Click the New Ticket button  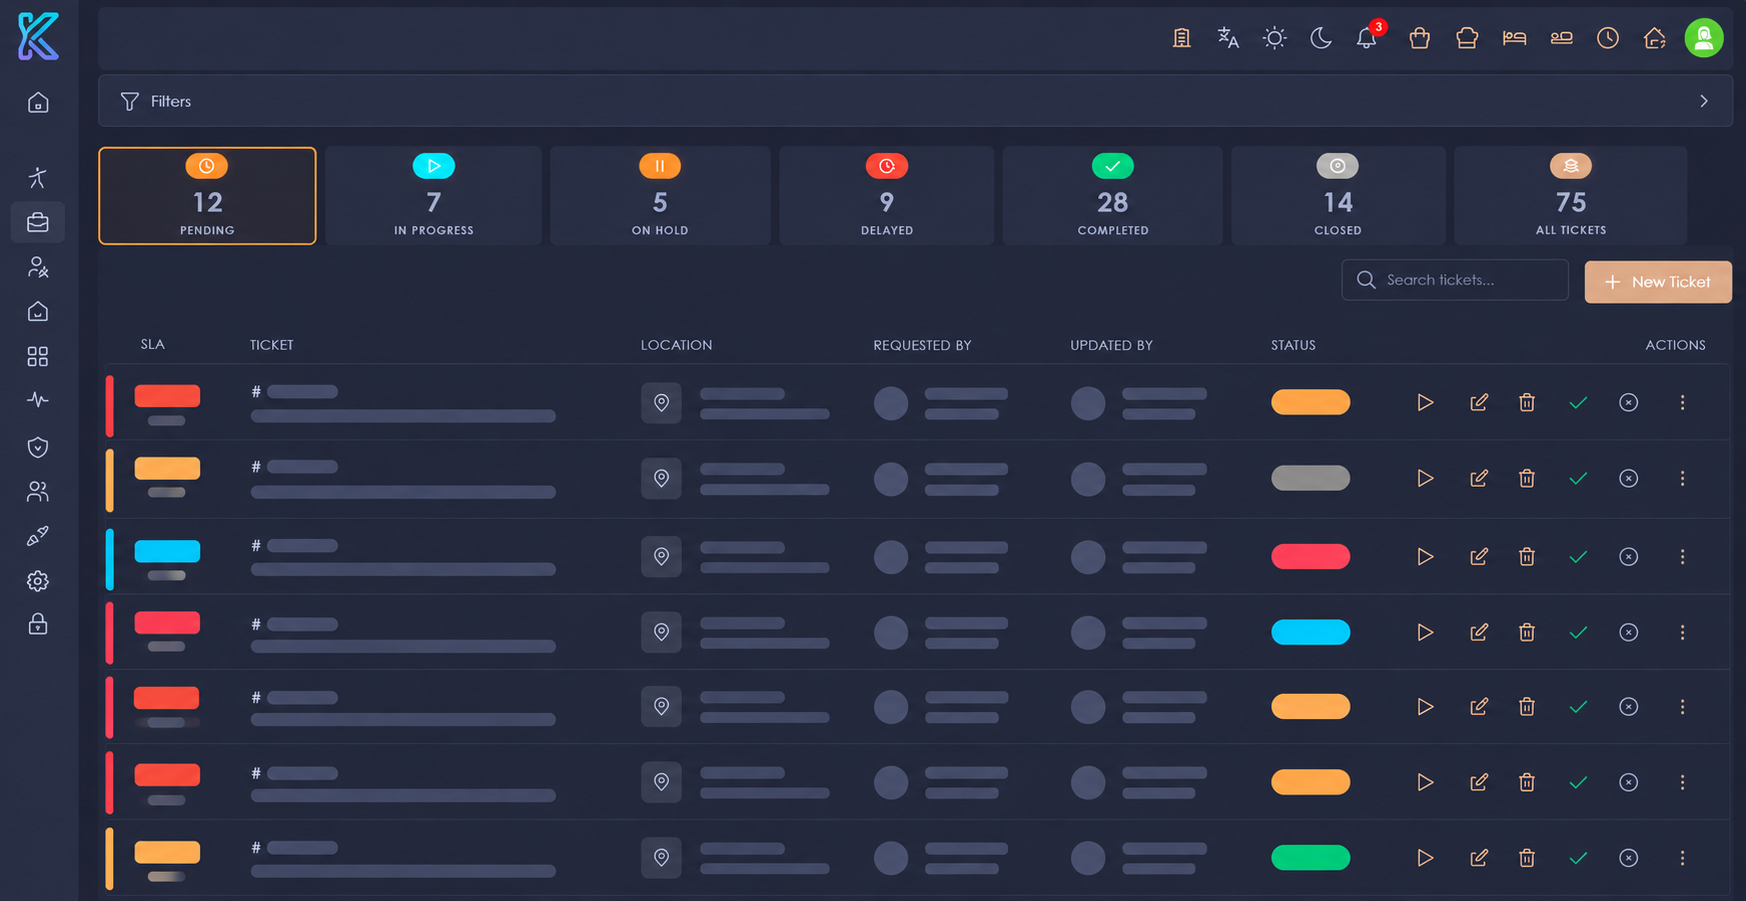pos(1658,282)
